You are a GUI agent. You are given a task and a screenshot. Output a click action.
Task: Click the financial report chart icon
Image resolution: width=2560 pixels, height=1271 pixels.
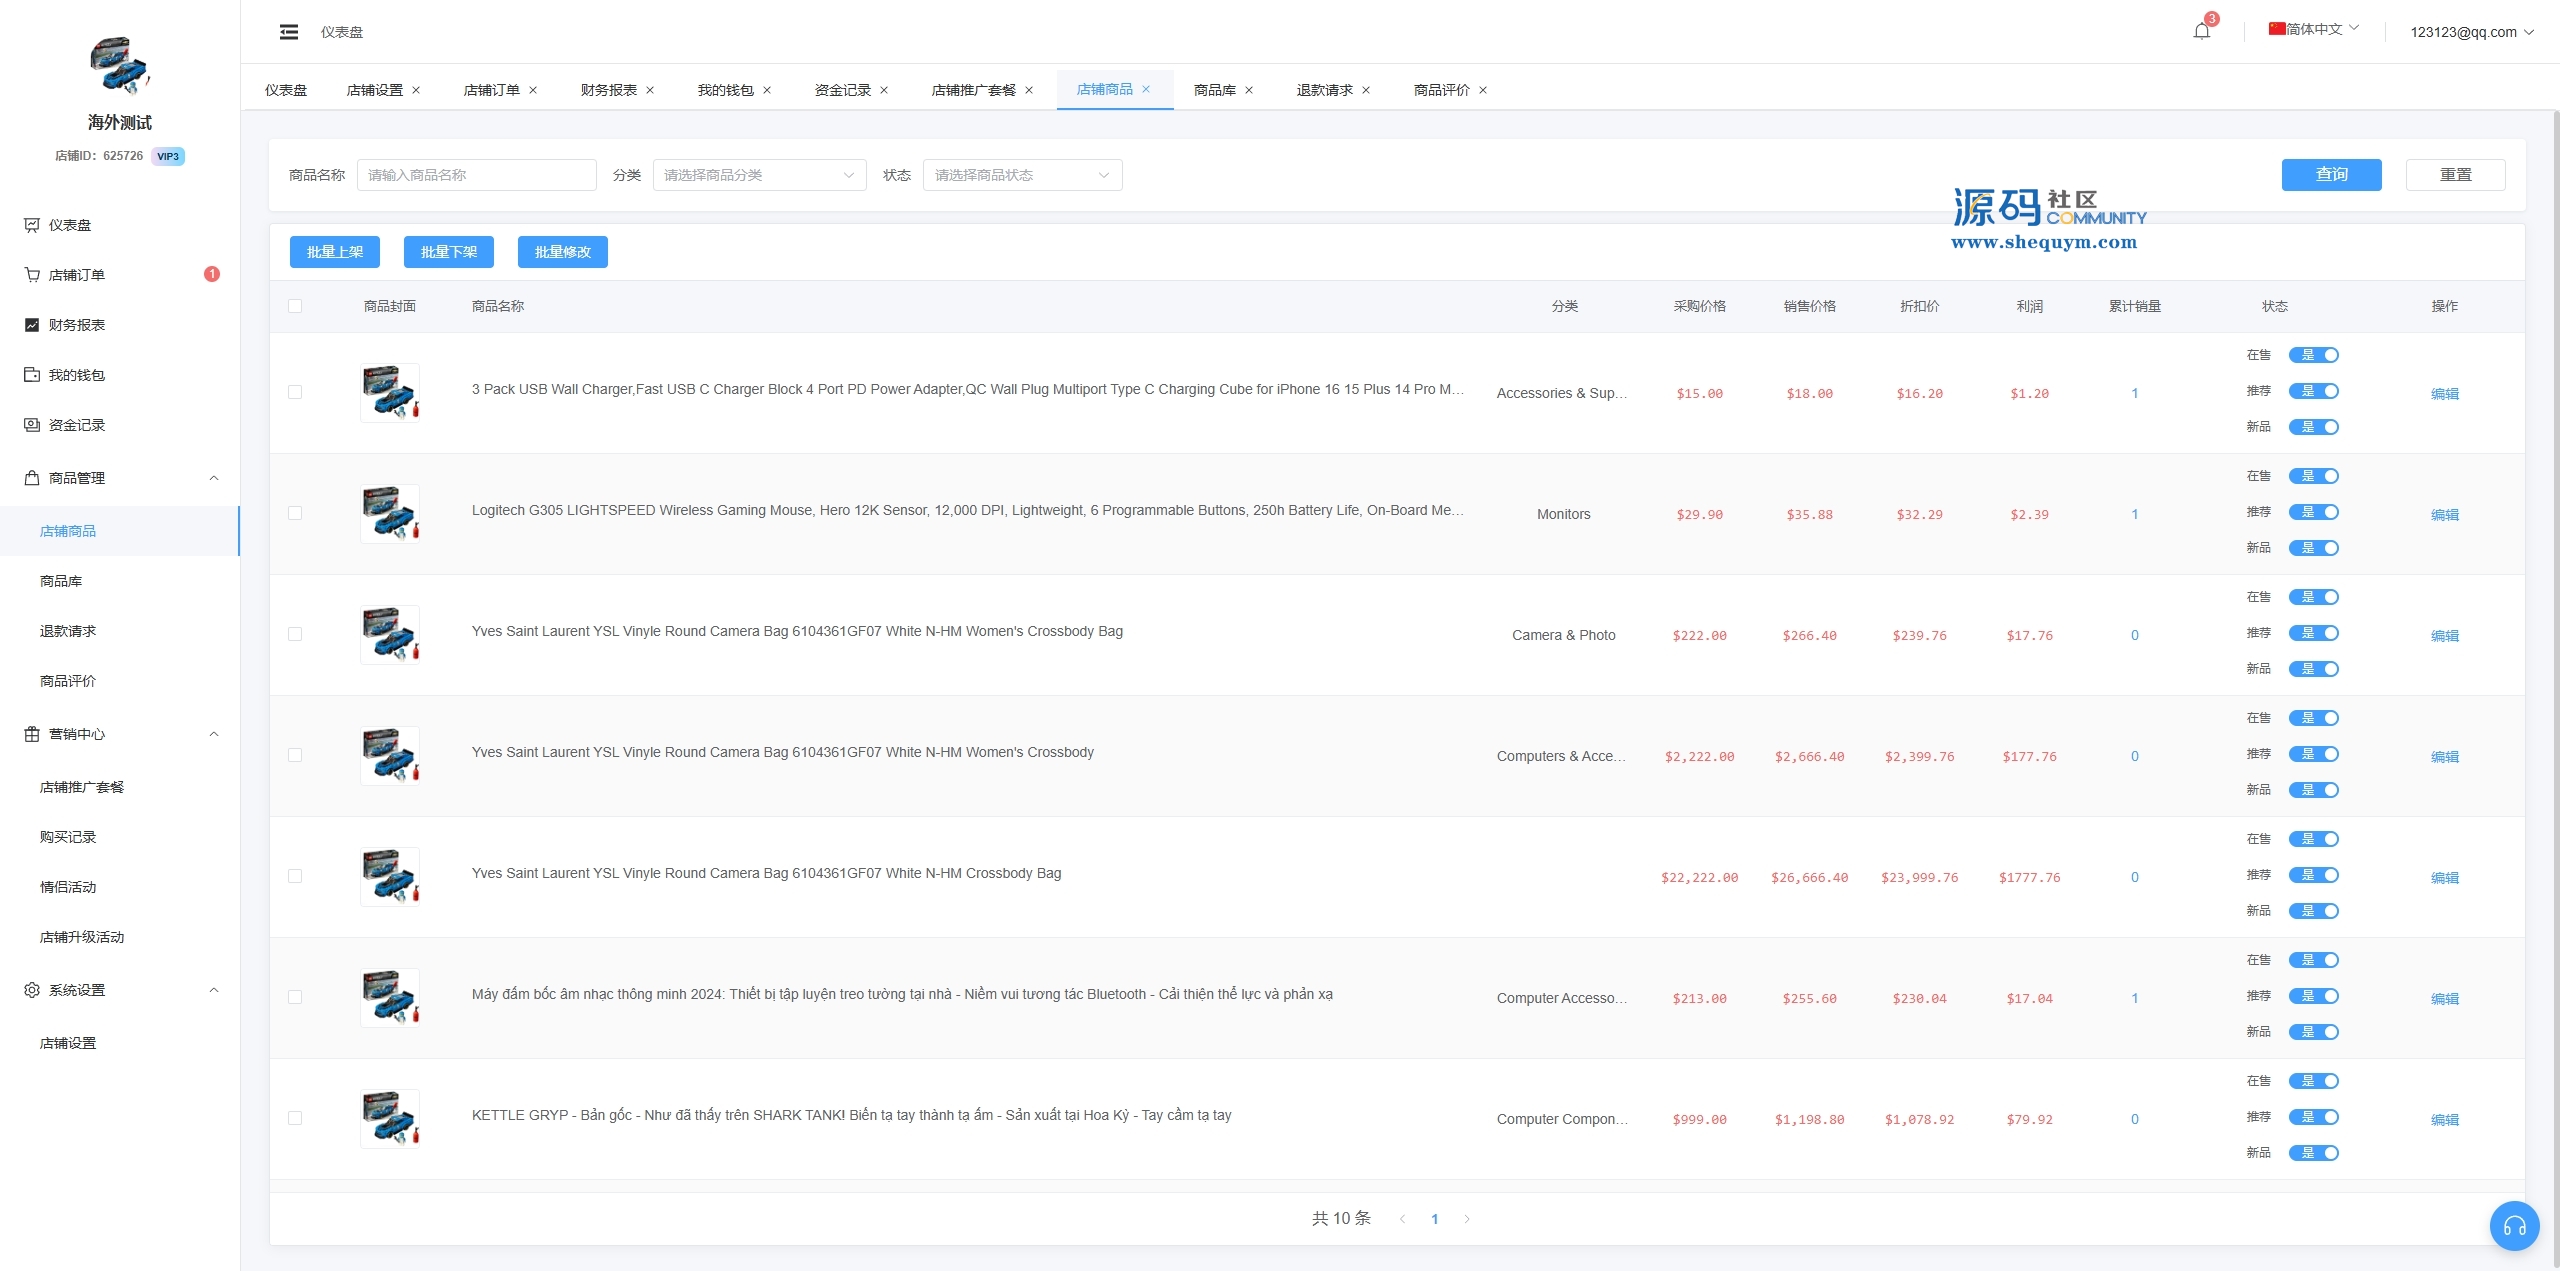[x=32, y=325]
